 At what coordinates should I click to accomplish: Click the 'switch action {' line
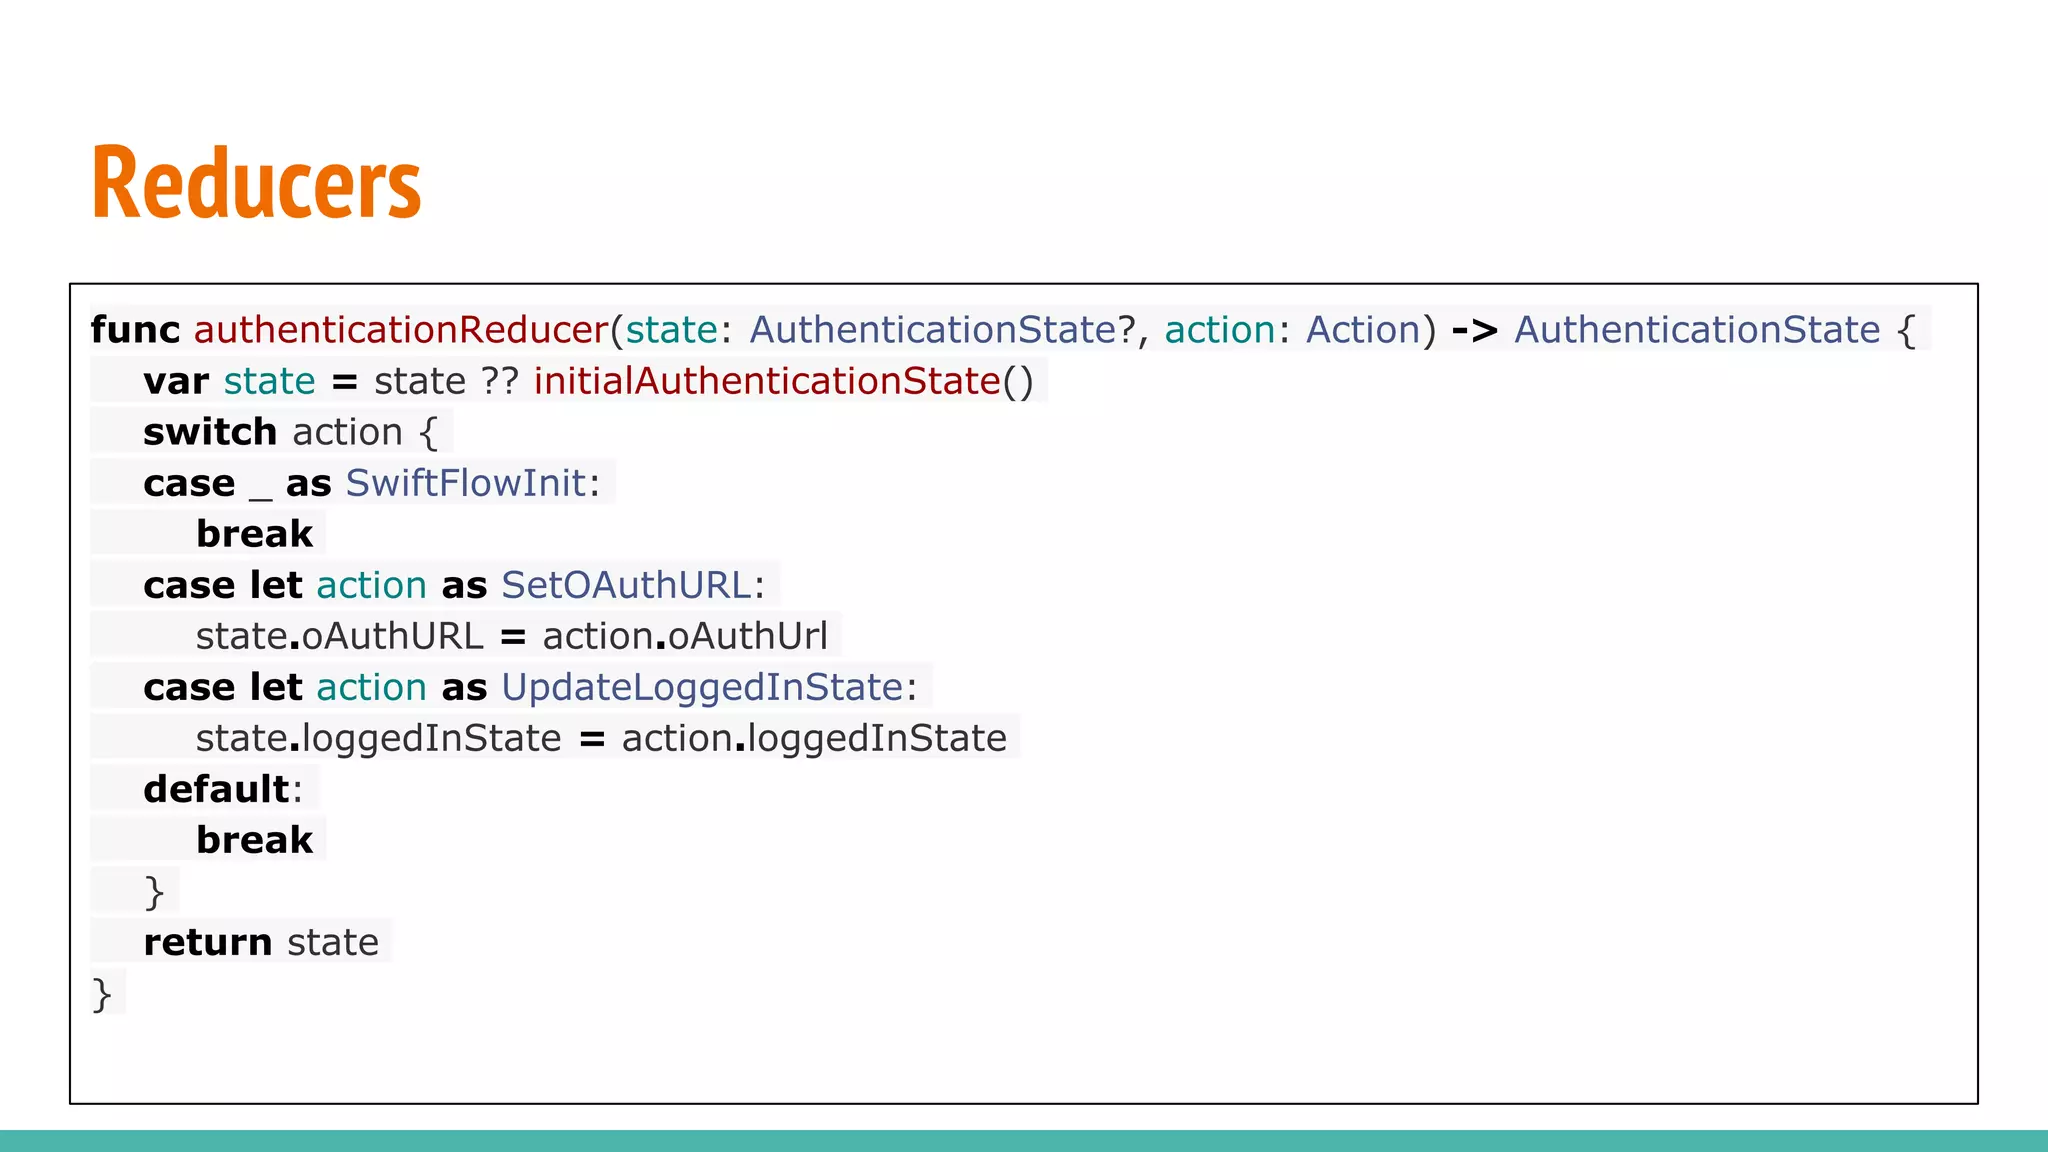pos(290,432)
